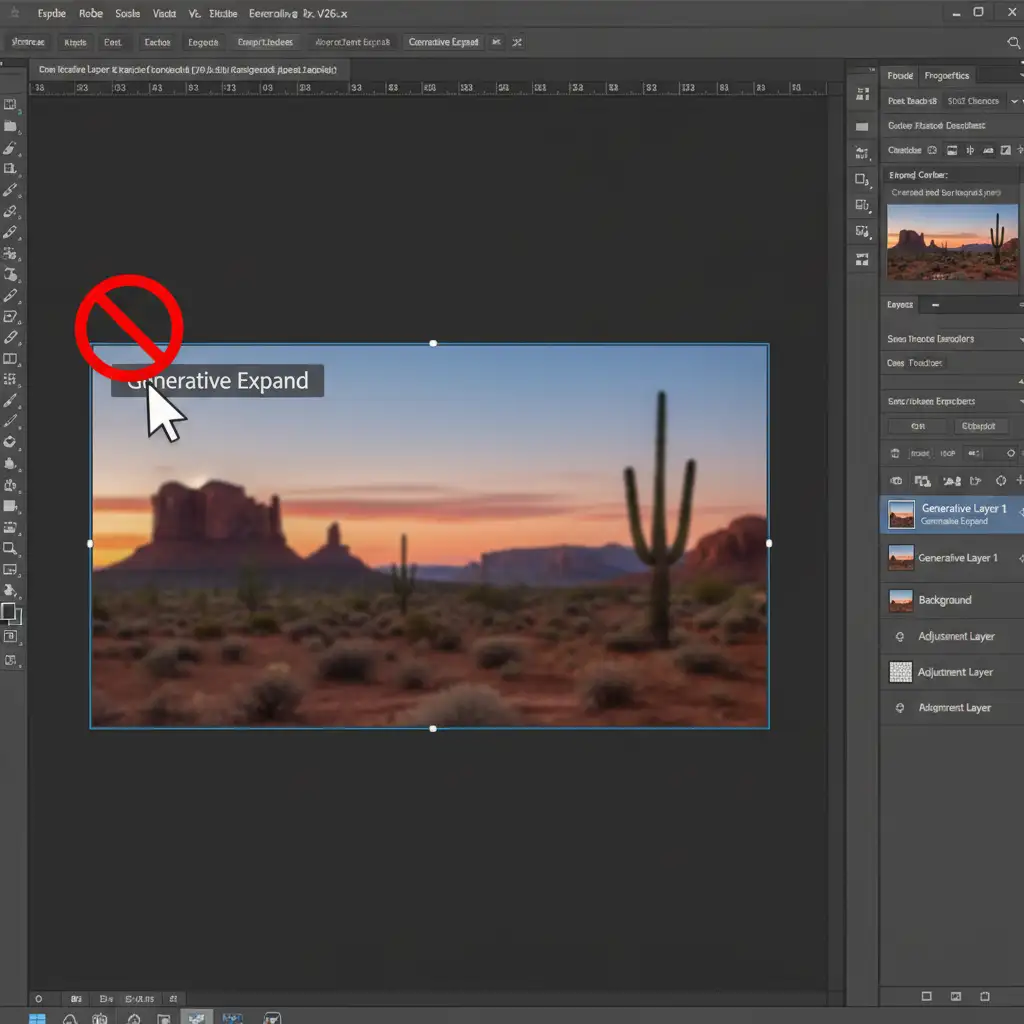Select the topmost tool in the left toolbar
This screenshot has height=1024, width=1024.
tap(10, 105)
